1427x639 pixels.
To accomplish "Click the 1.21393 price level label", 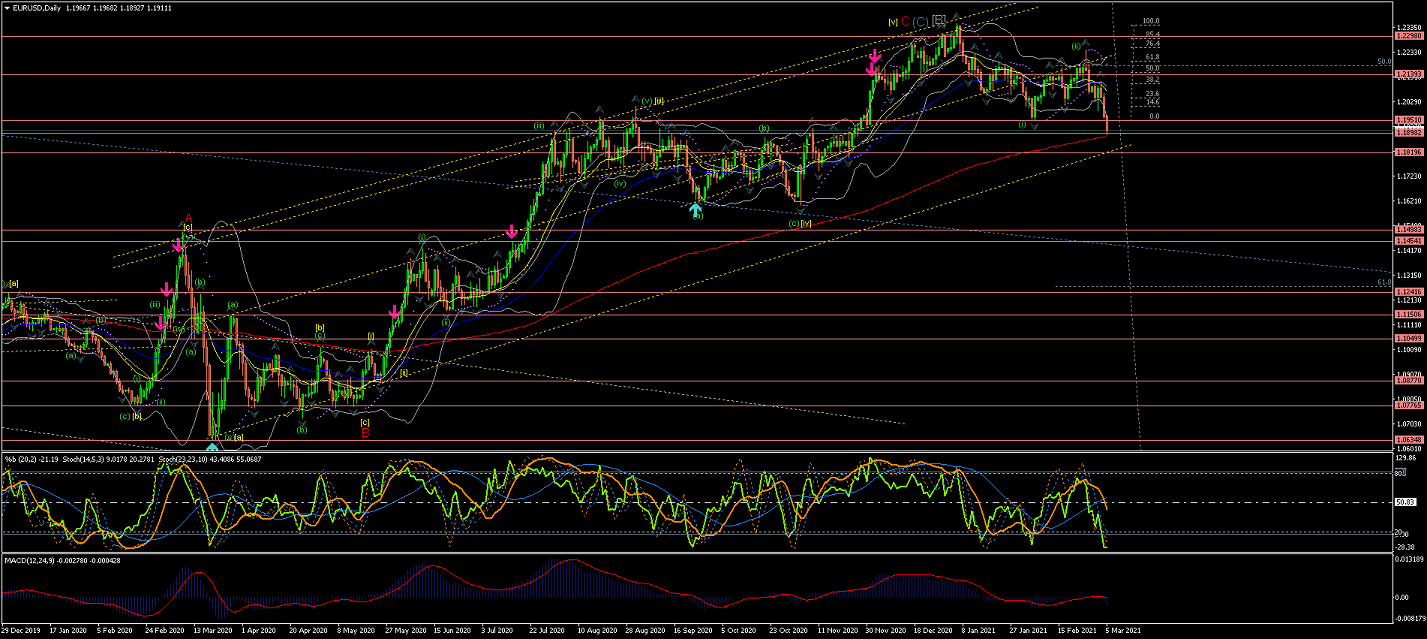I will tap(1405, 75).
